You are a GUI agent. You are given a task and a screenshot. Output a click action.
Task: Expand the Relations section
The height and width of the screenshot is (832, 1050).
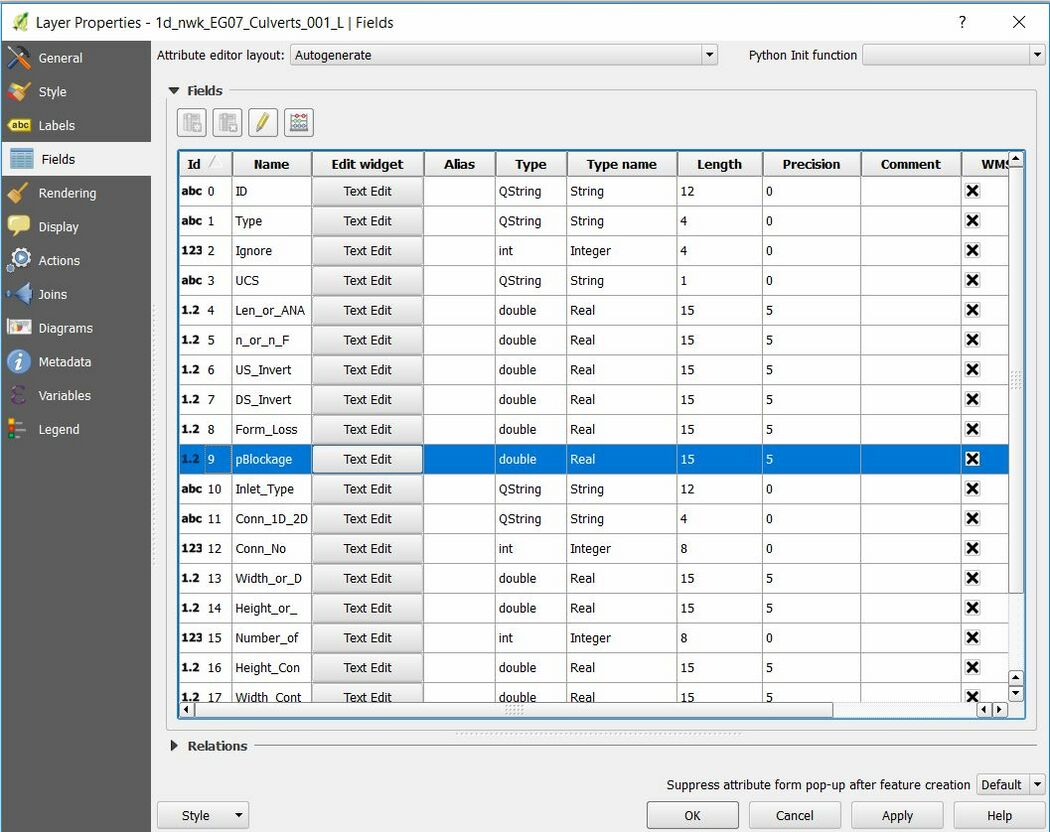pyautogui.click(x=175, y=745)
